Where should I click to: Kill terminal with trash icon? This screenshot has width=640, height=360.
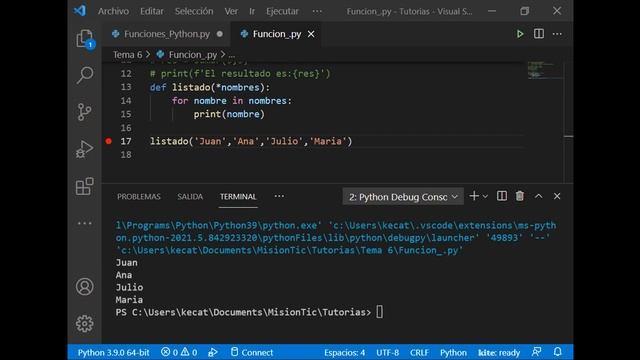pyautogui.click(x=520, y=196)
